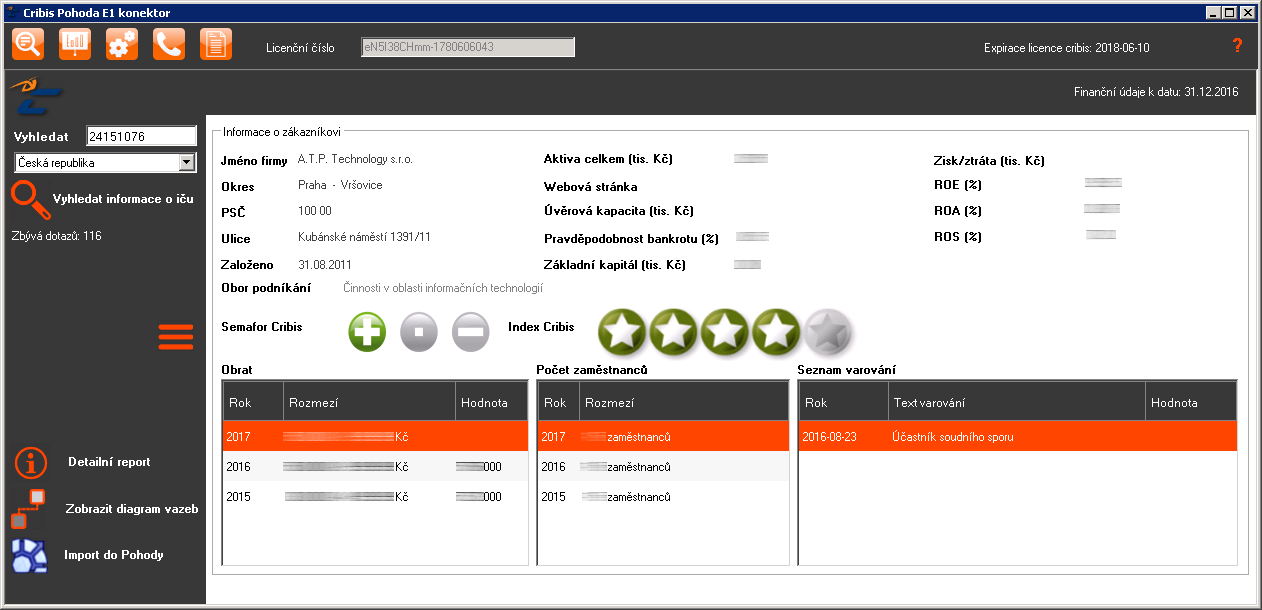Click company name A.T.P. Technology s.r.o.

click(355, 159)
